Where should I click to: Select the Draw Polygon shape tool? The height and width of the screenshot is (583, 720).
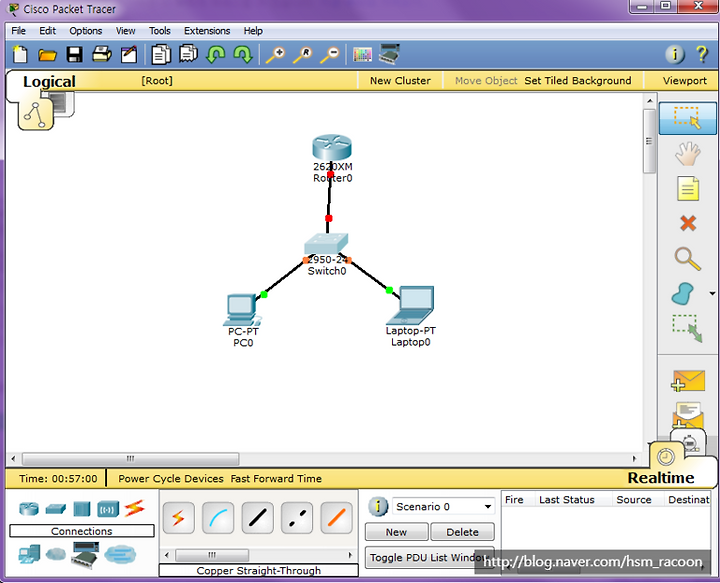(x=683, y=294)
